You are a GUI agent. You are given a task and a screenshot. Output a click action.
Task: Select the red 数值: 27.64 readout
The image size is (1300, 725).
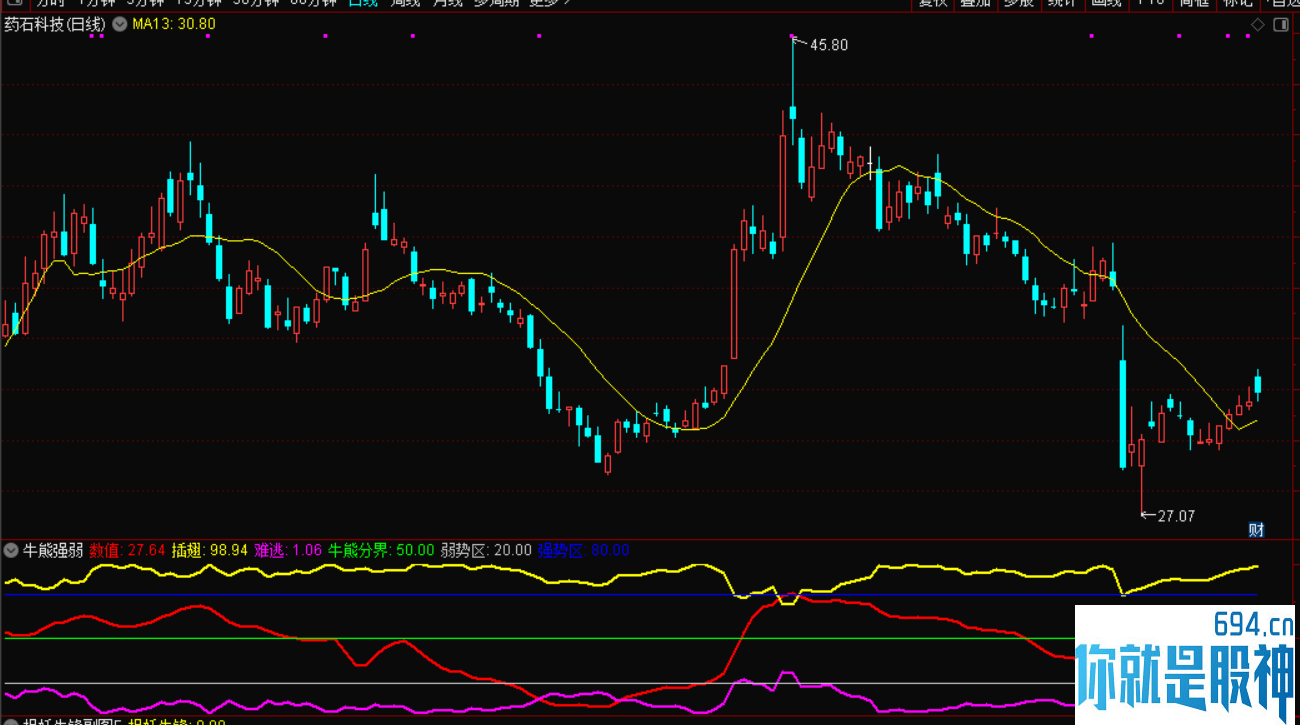(127, 550)
